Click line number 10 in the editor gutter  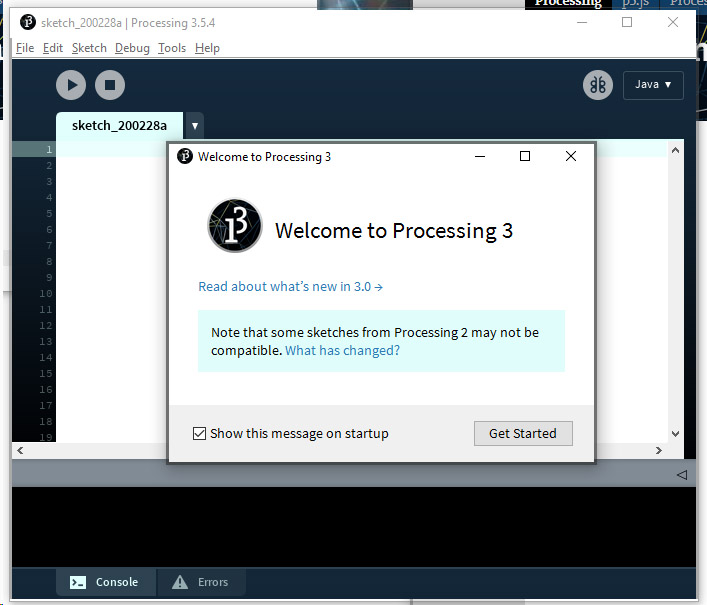click(x=46, y=293)
